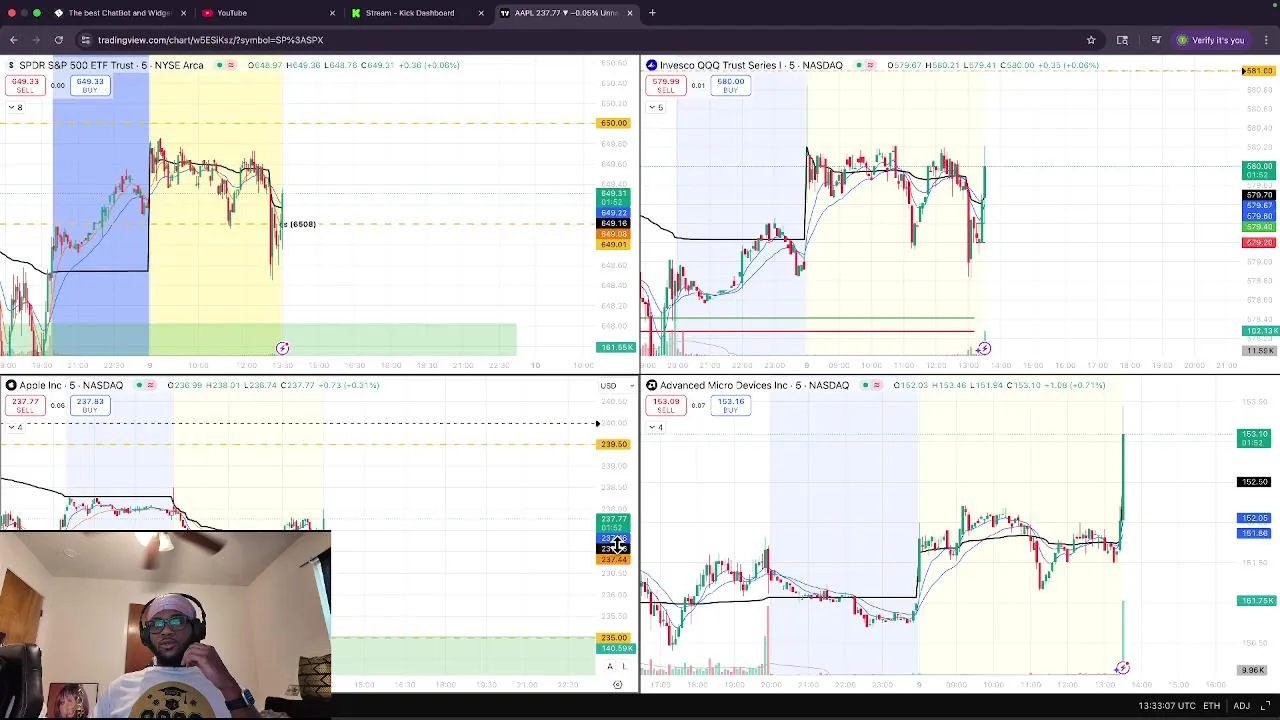Click BUY 580.00 on QQQ chart

pyautogui.click(x=730, y=85)
